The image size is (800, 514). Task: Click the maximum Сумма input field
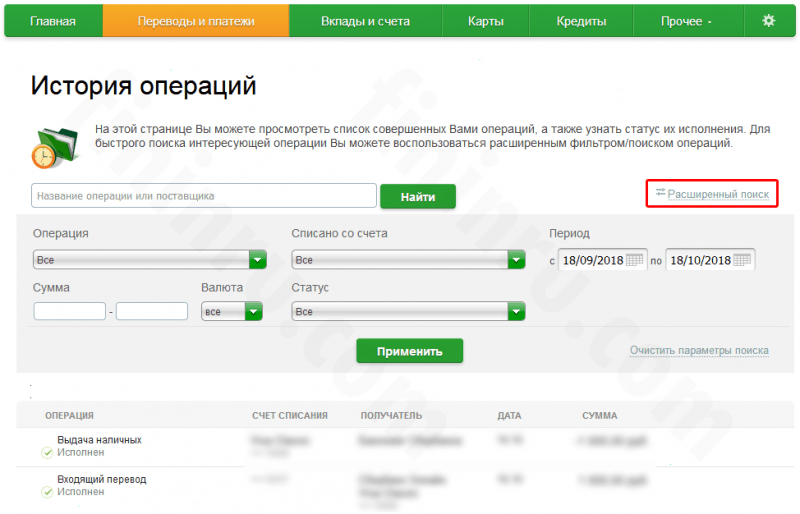(152, 311)
